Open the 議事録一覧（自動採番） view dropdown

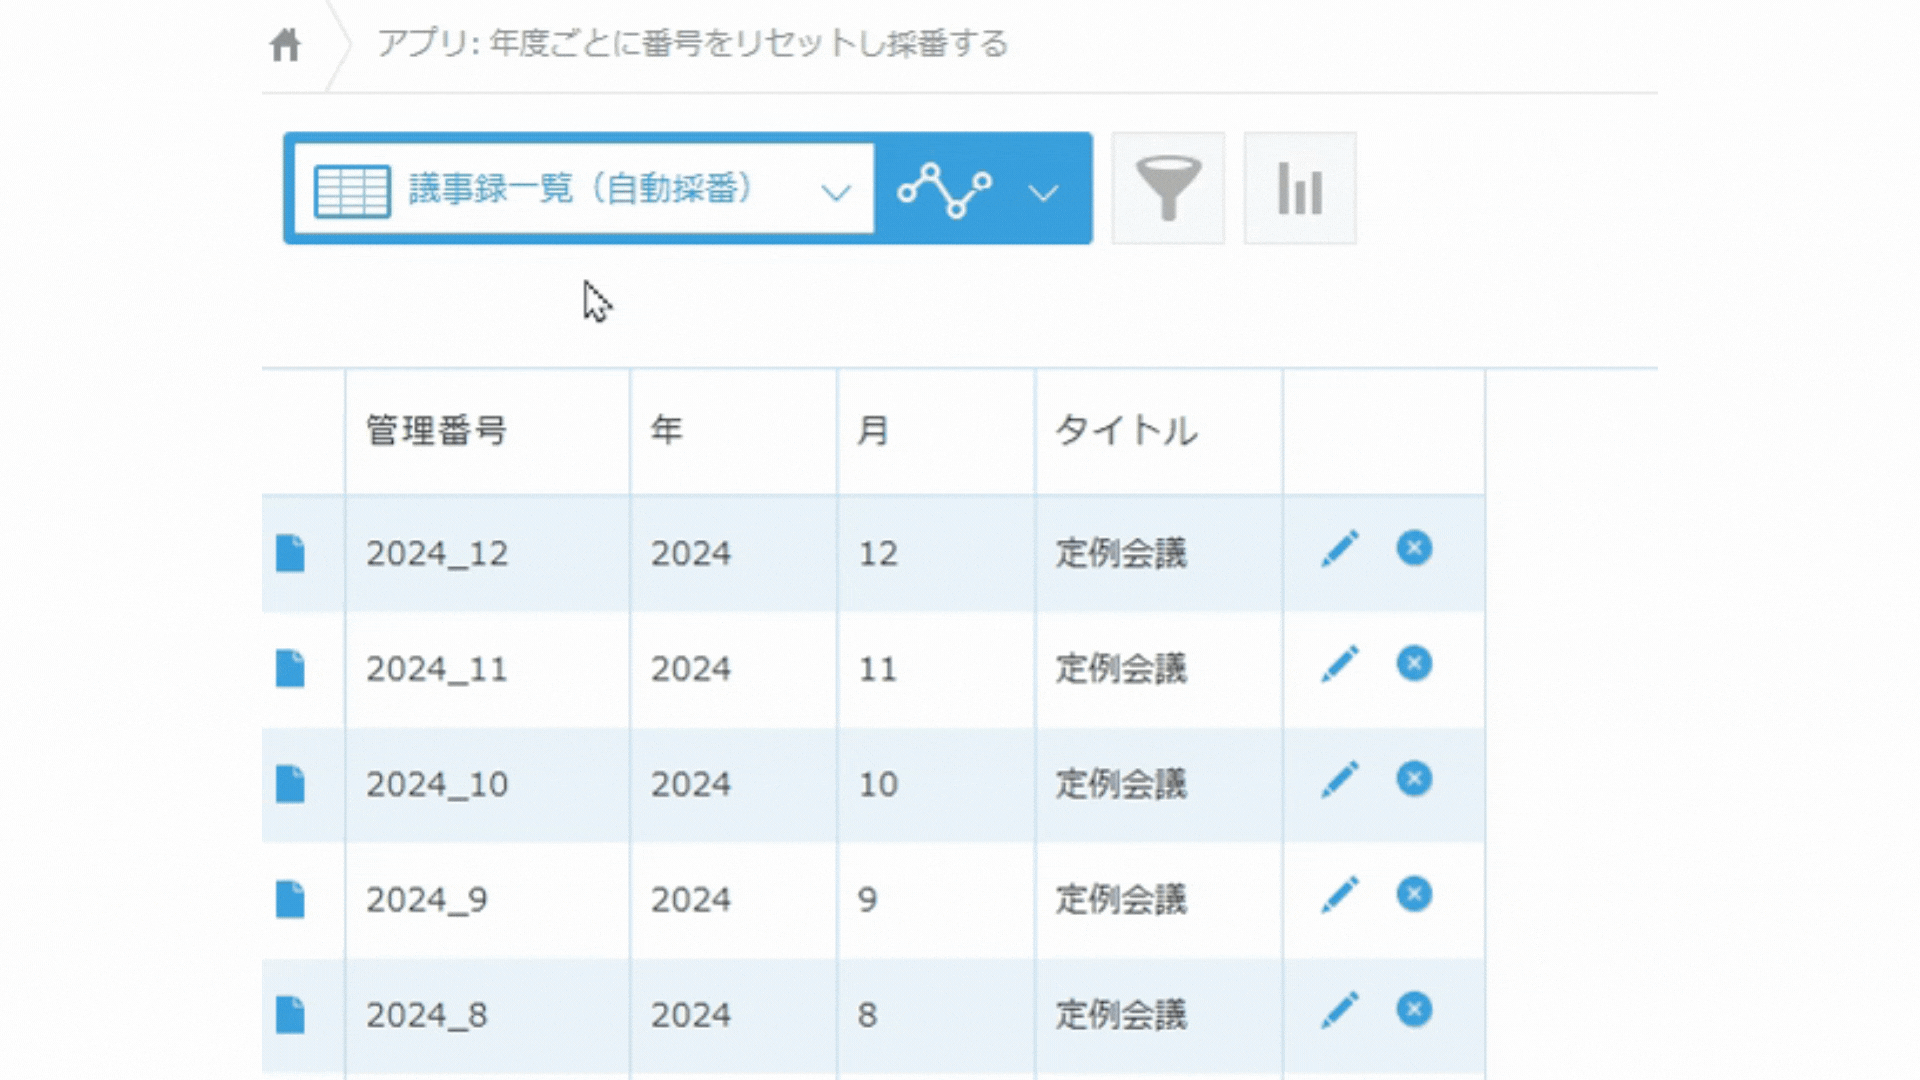tap(584, 189)
